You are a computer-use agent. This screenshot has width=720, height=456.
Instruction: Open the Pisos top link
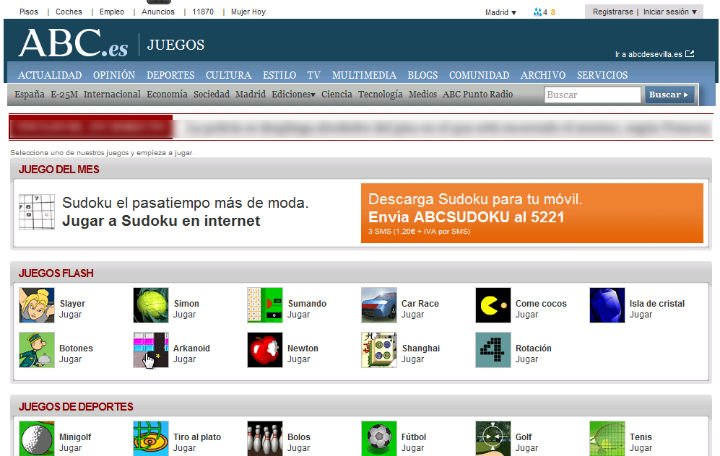[x=29, y=12]
